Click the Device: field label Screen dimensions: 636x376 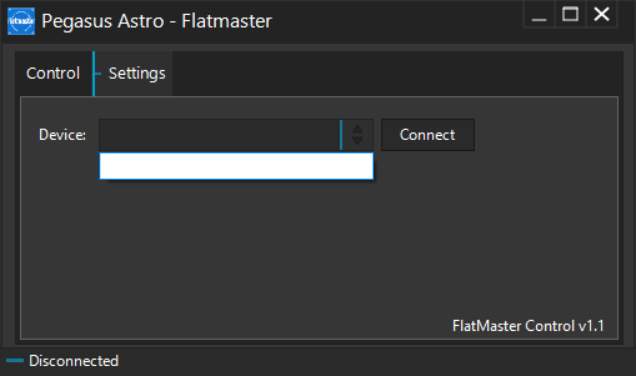(x=62, y=135)
